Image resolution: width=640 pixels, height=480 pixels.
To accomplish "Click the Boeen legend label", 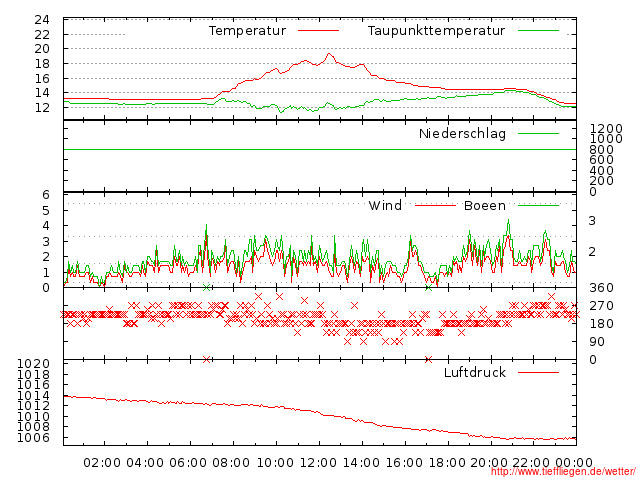I will (x=485, y=205).
